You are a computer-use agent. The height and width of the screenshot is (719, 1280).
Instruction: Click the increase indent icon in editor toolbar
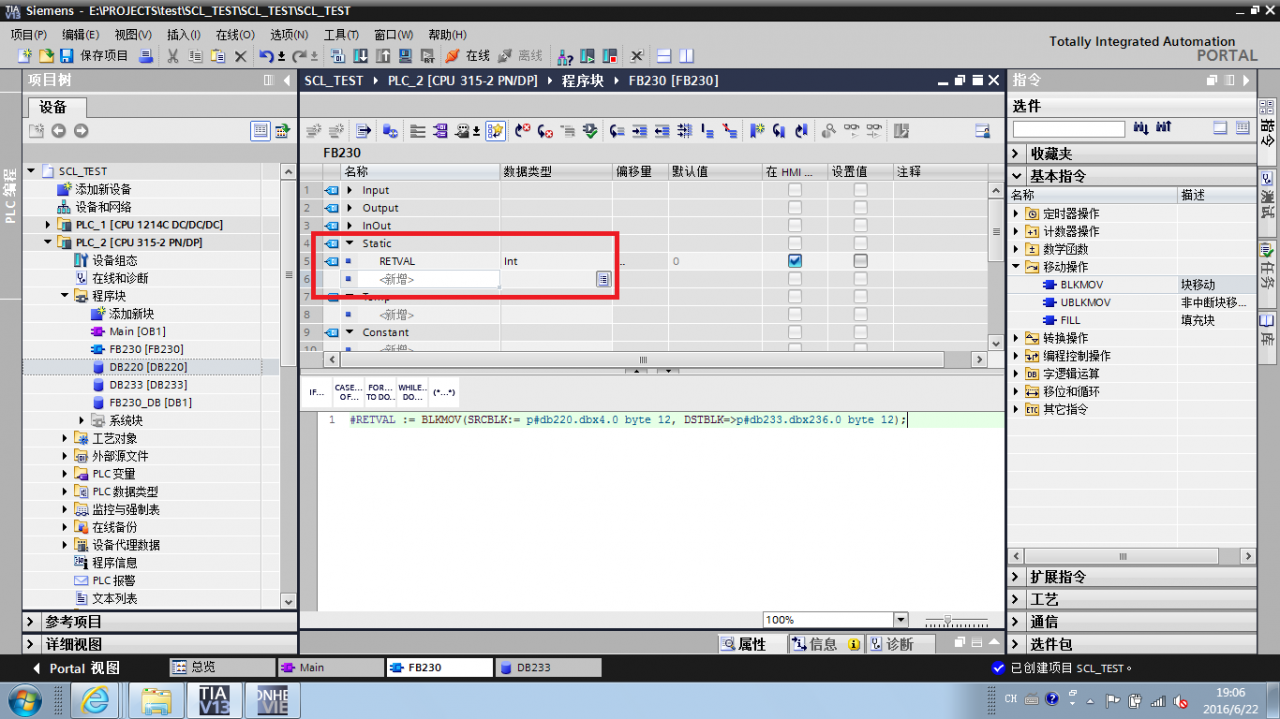coord(639,131)
